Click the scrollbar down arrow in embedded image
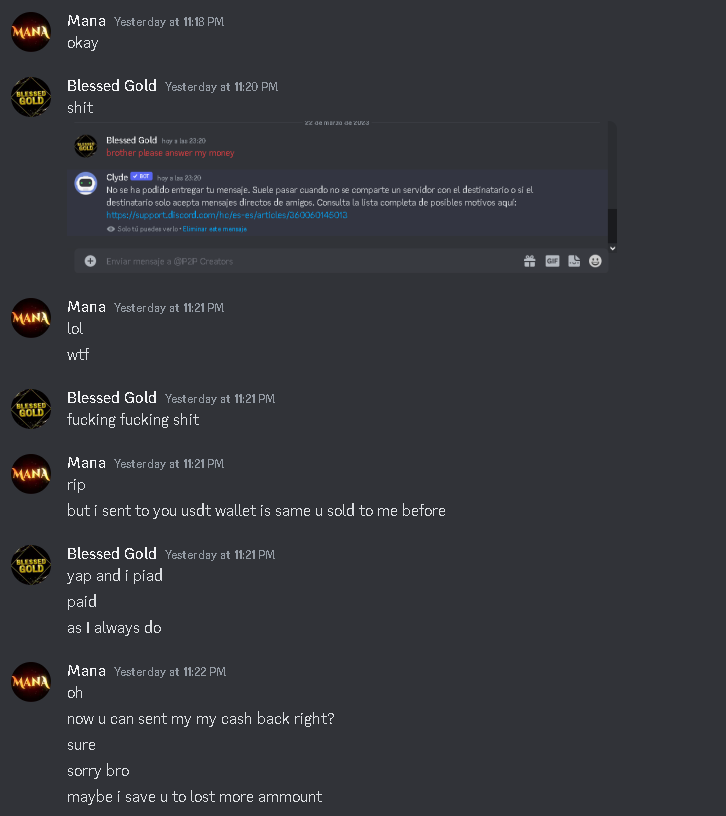This screenshot has width=726, height=816. pos(613,248)
